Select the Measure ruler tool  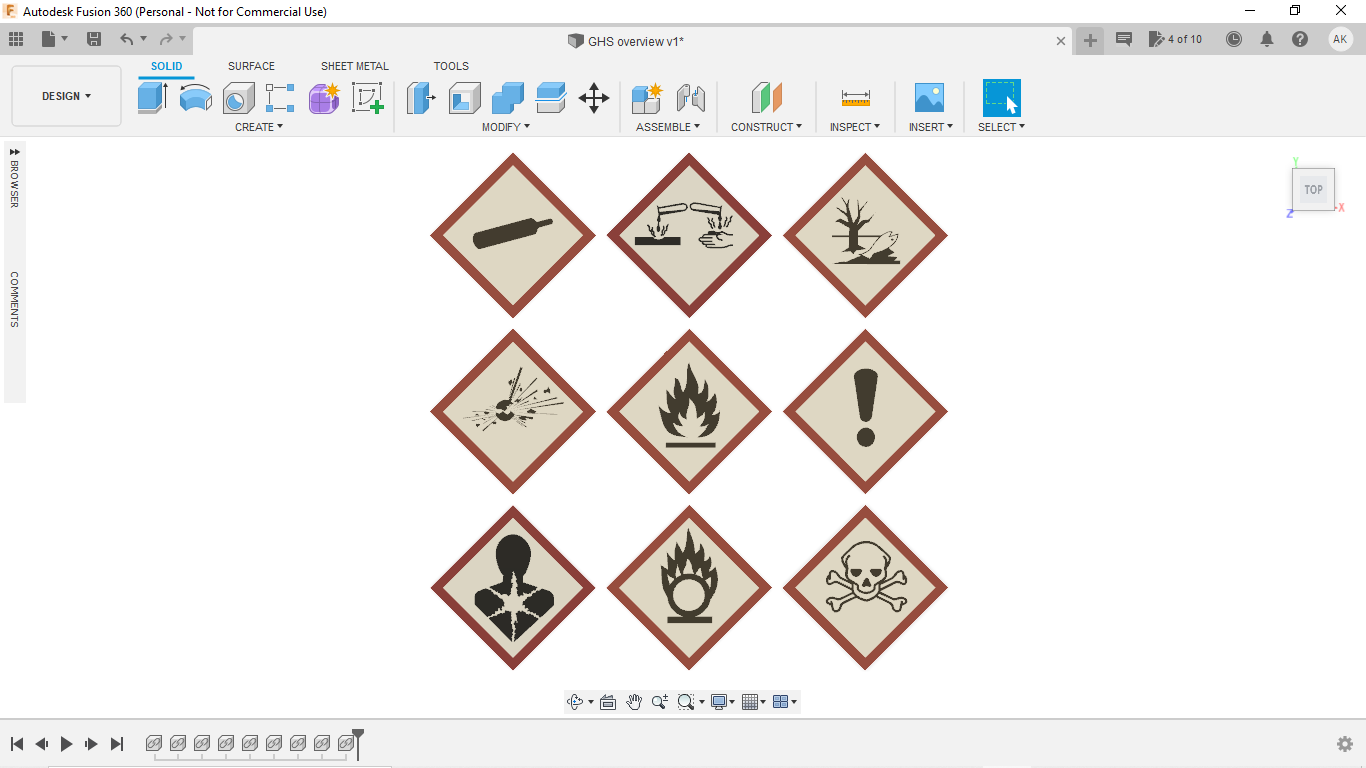coord(855,98)
